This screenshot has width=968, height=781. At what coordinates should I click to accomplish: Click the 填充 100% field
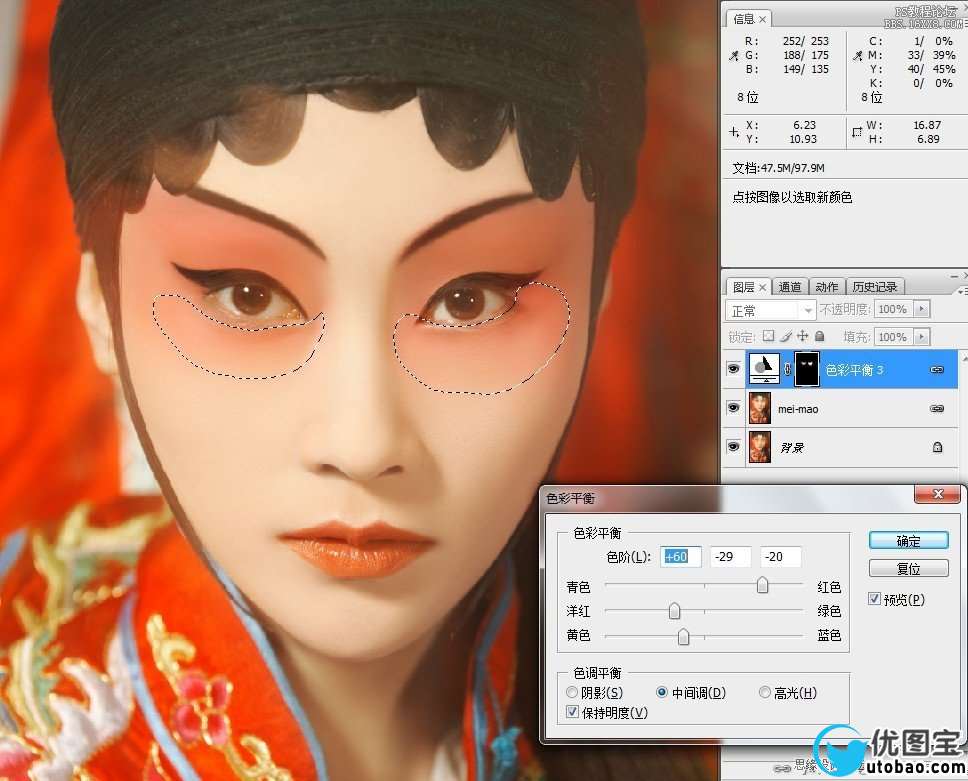point(893,336)
